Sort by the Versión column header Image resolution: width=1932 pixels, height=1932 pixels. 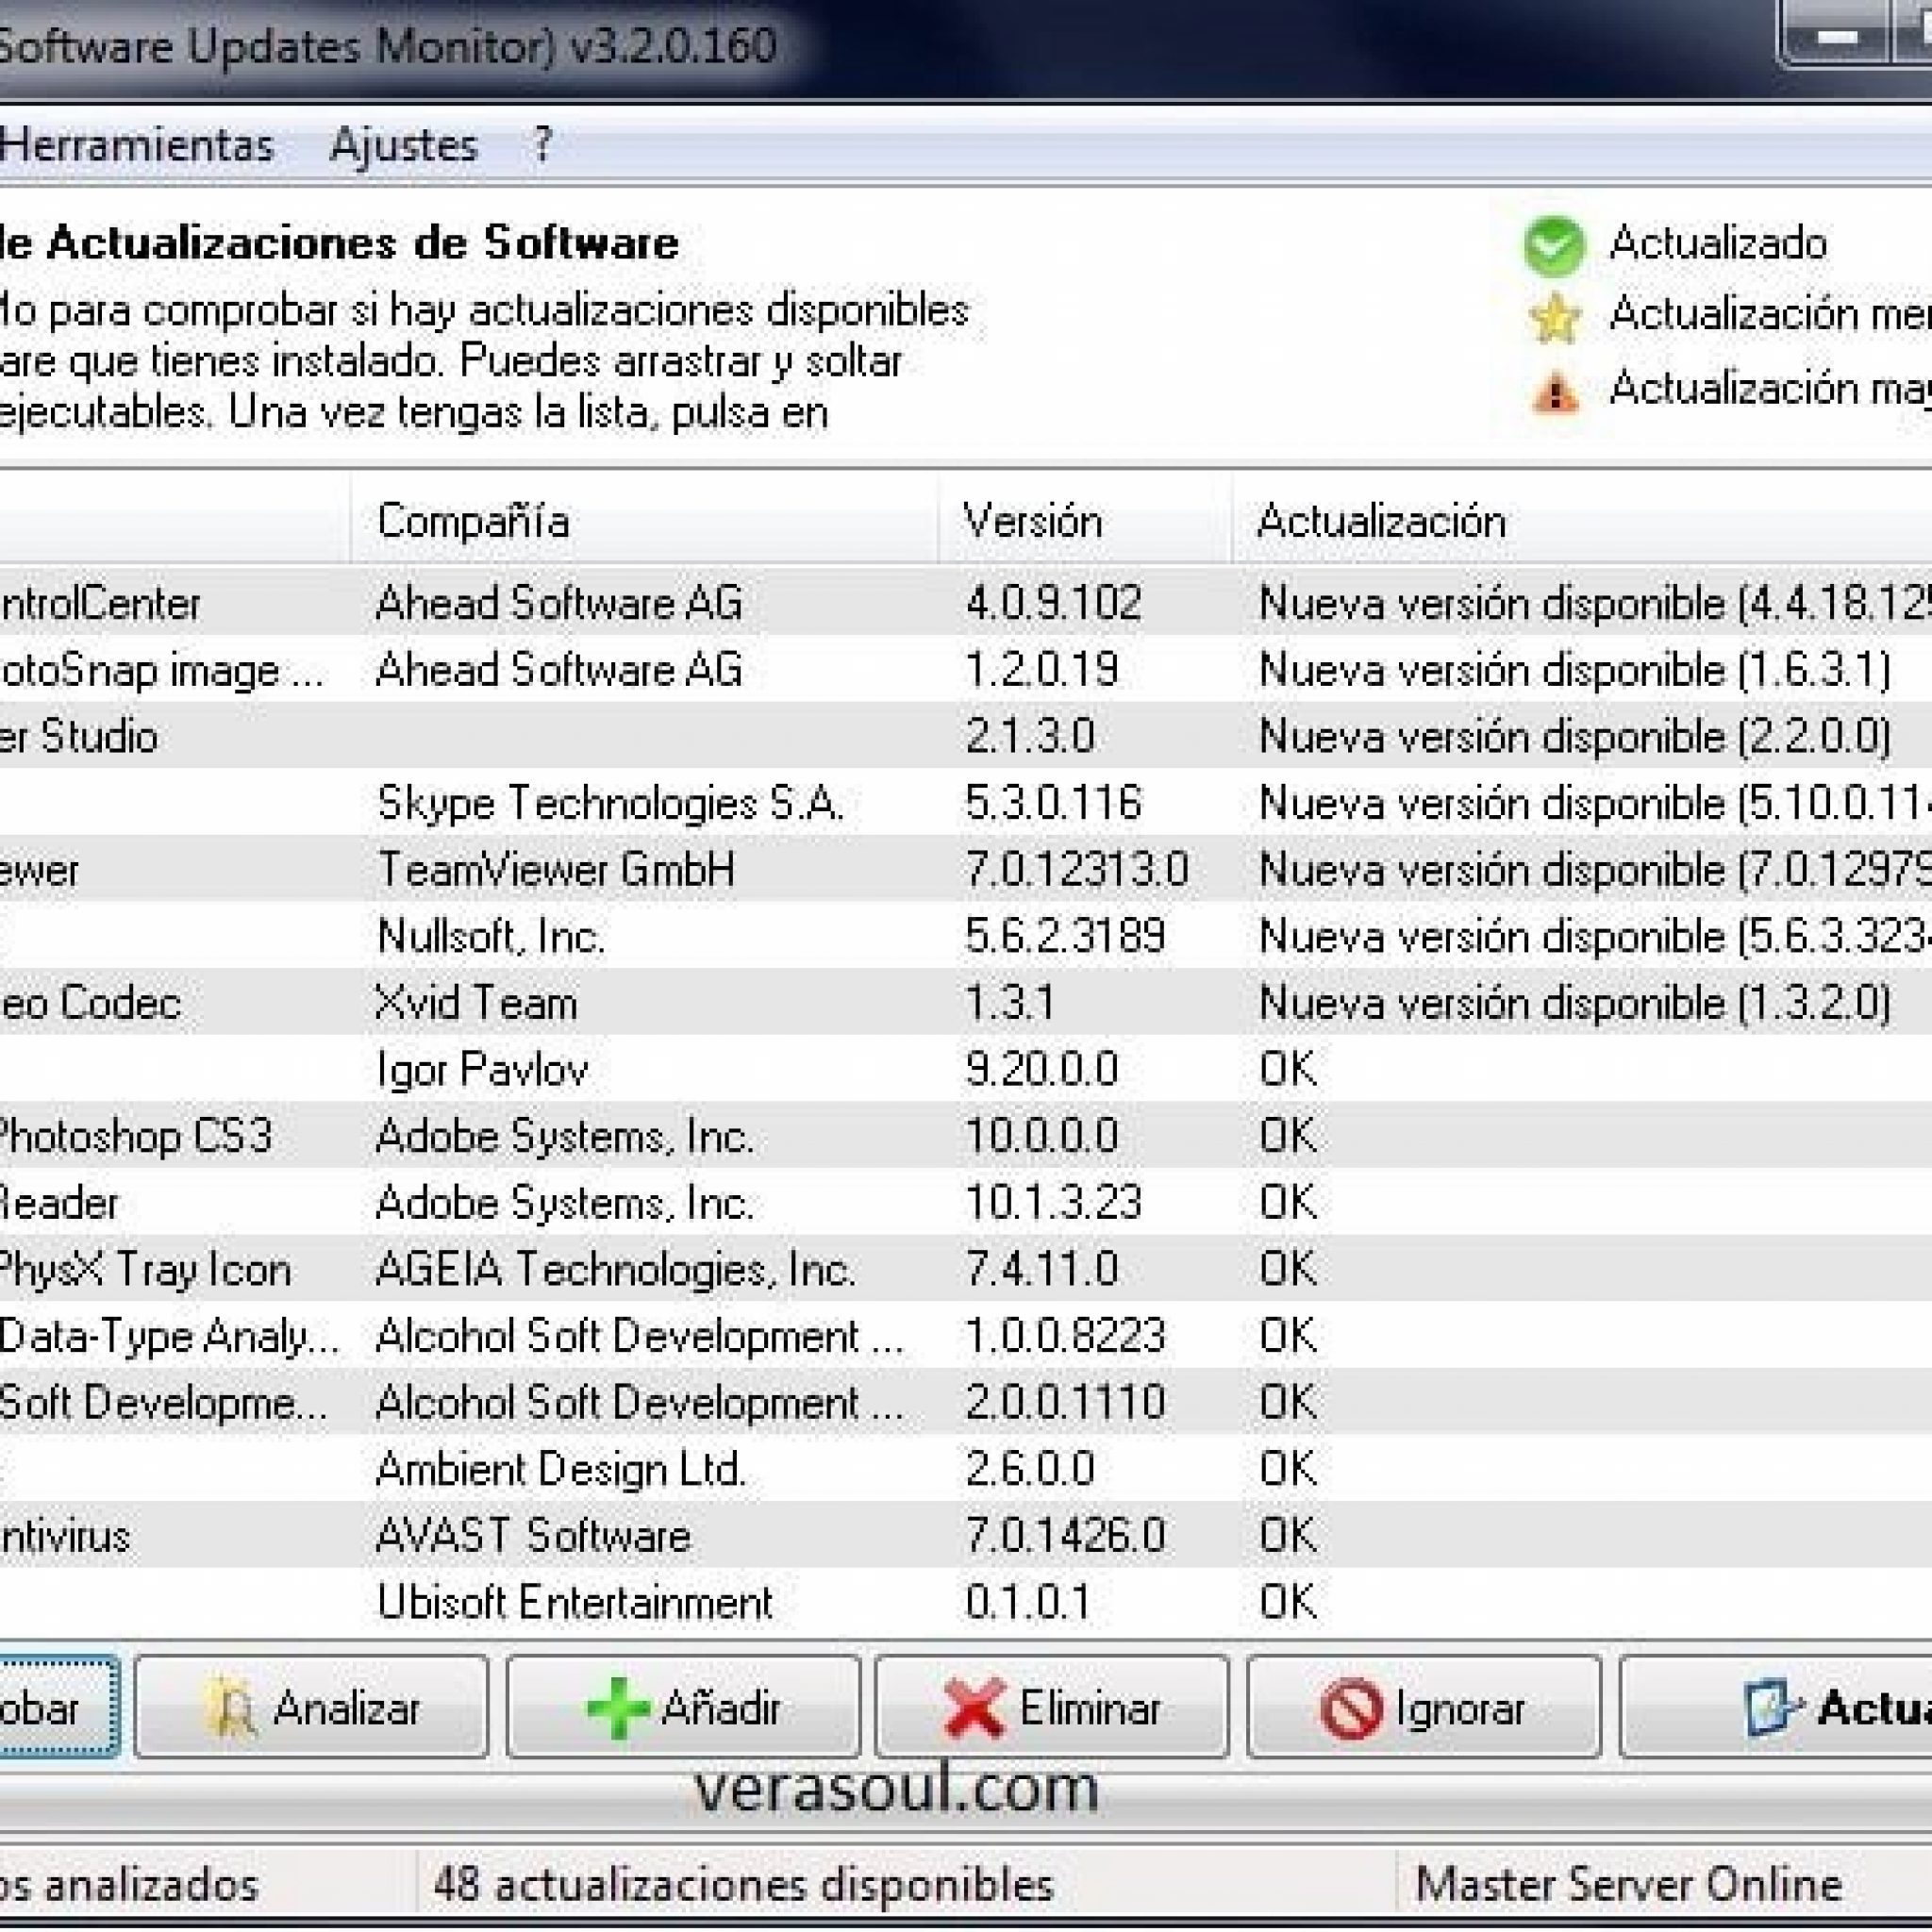pos(1086,521)
